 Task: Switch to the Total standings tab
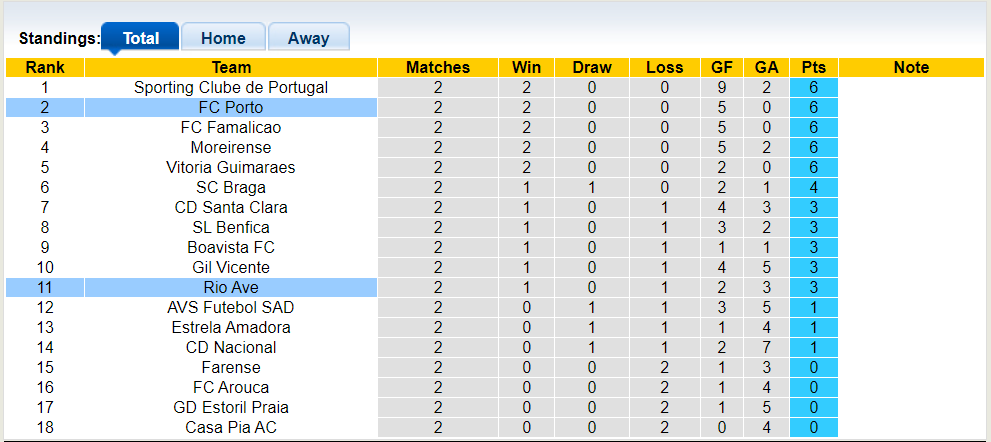(x=140, y=38)
